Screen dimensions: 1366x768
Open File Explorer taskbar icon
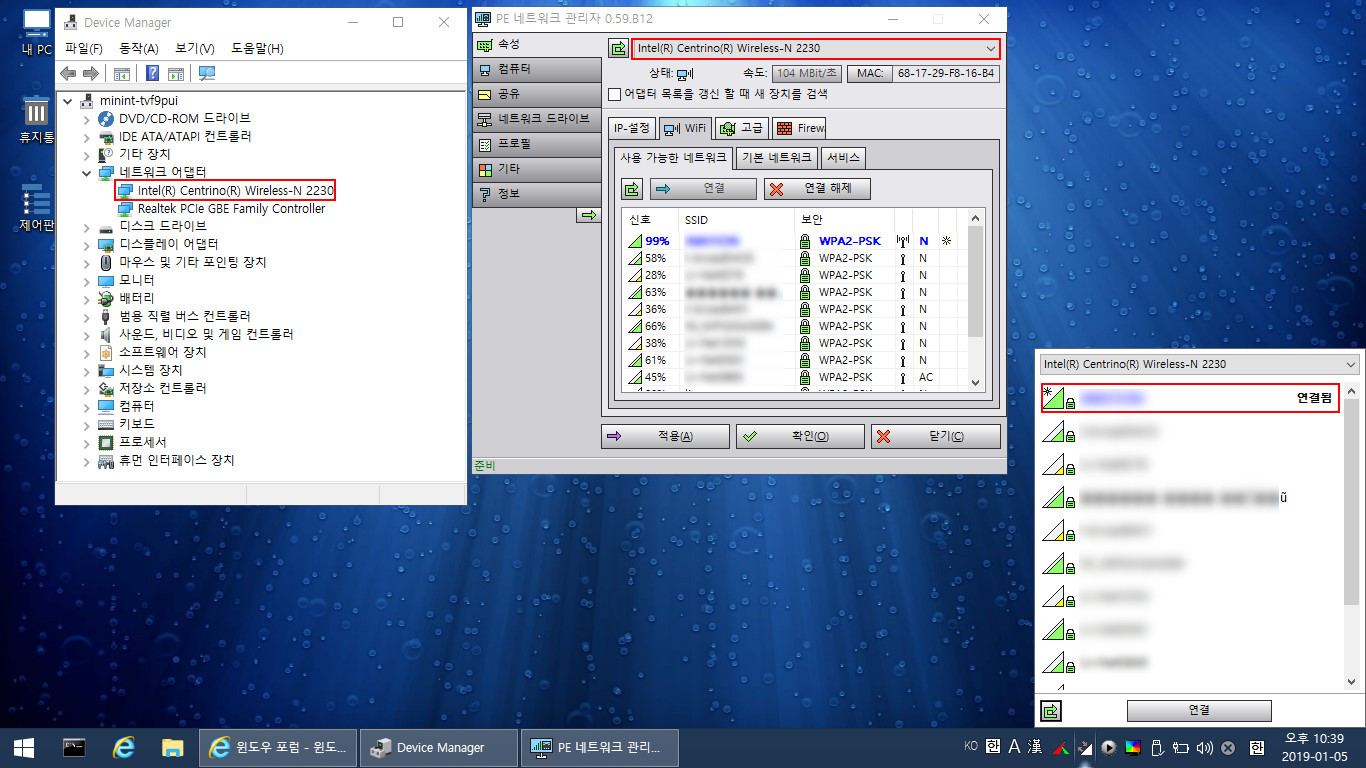[173, 747]
